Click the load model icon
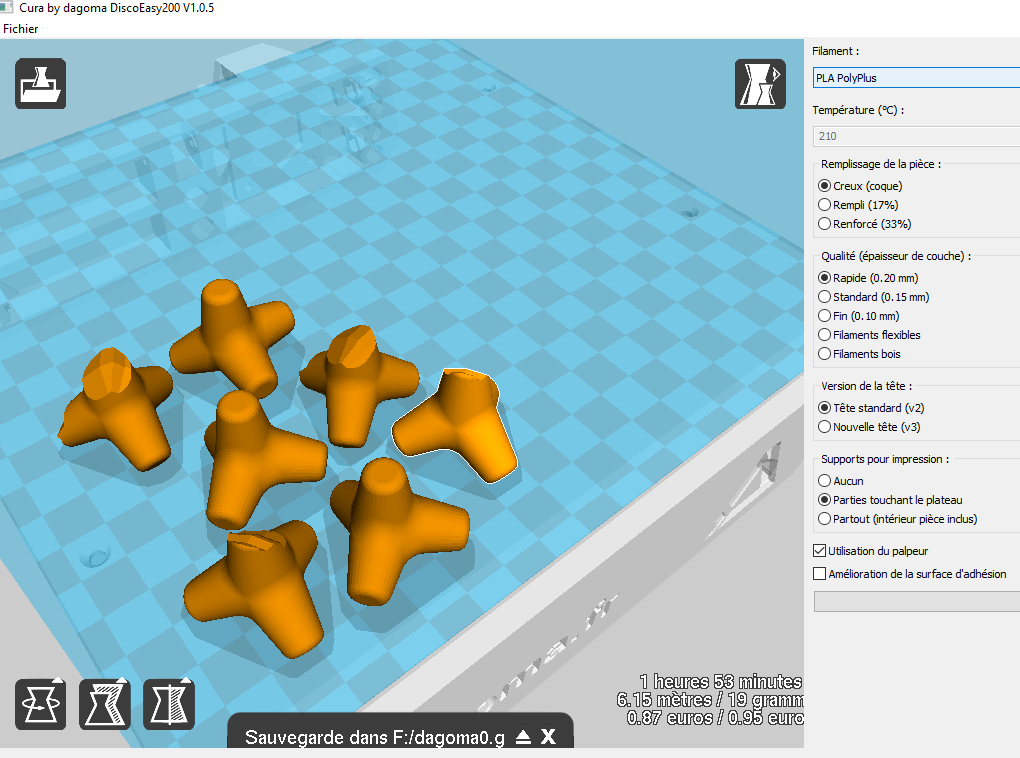 coord(40,83)
